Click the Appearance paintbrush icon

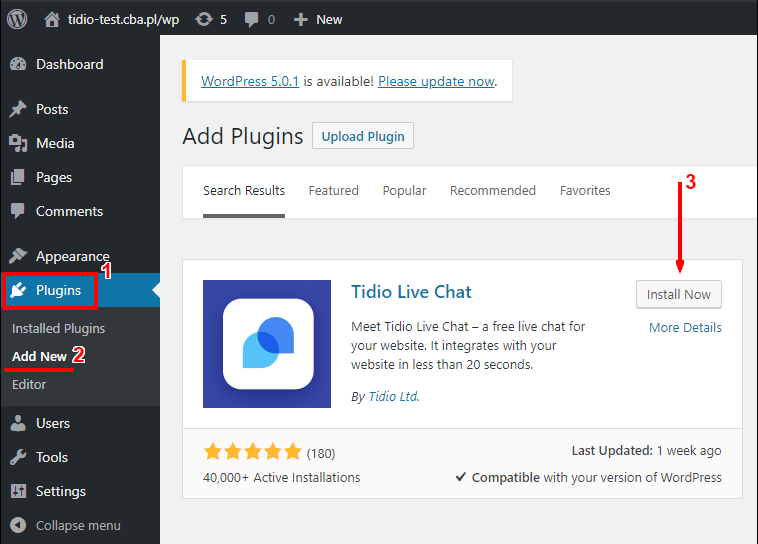pos(18,256)
